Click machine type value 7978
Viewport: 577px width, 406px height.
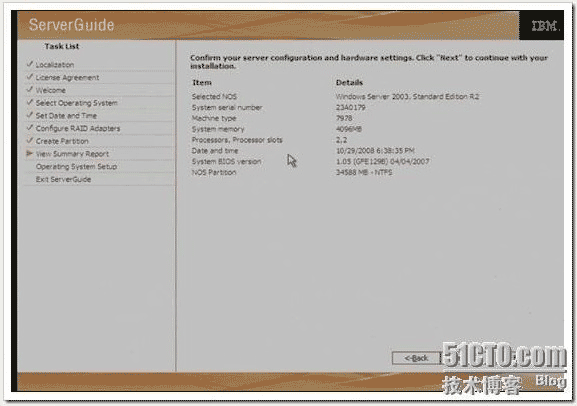tap(344, 118)
